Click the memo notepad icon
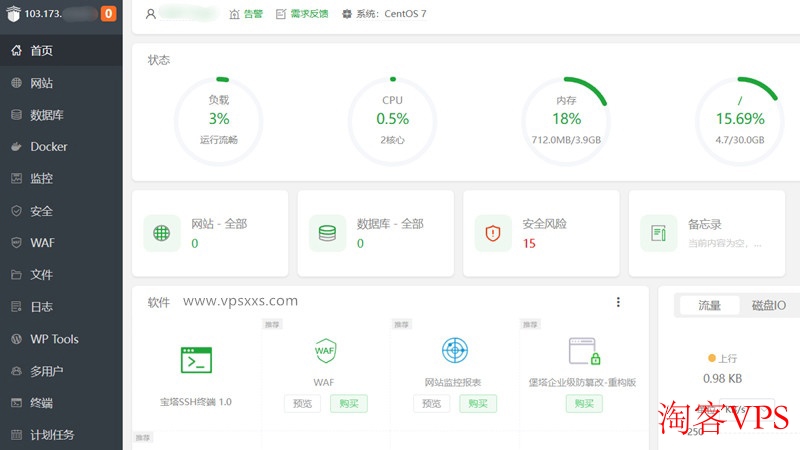 [659, 233]
